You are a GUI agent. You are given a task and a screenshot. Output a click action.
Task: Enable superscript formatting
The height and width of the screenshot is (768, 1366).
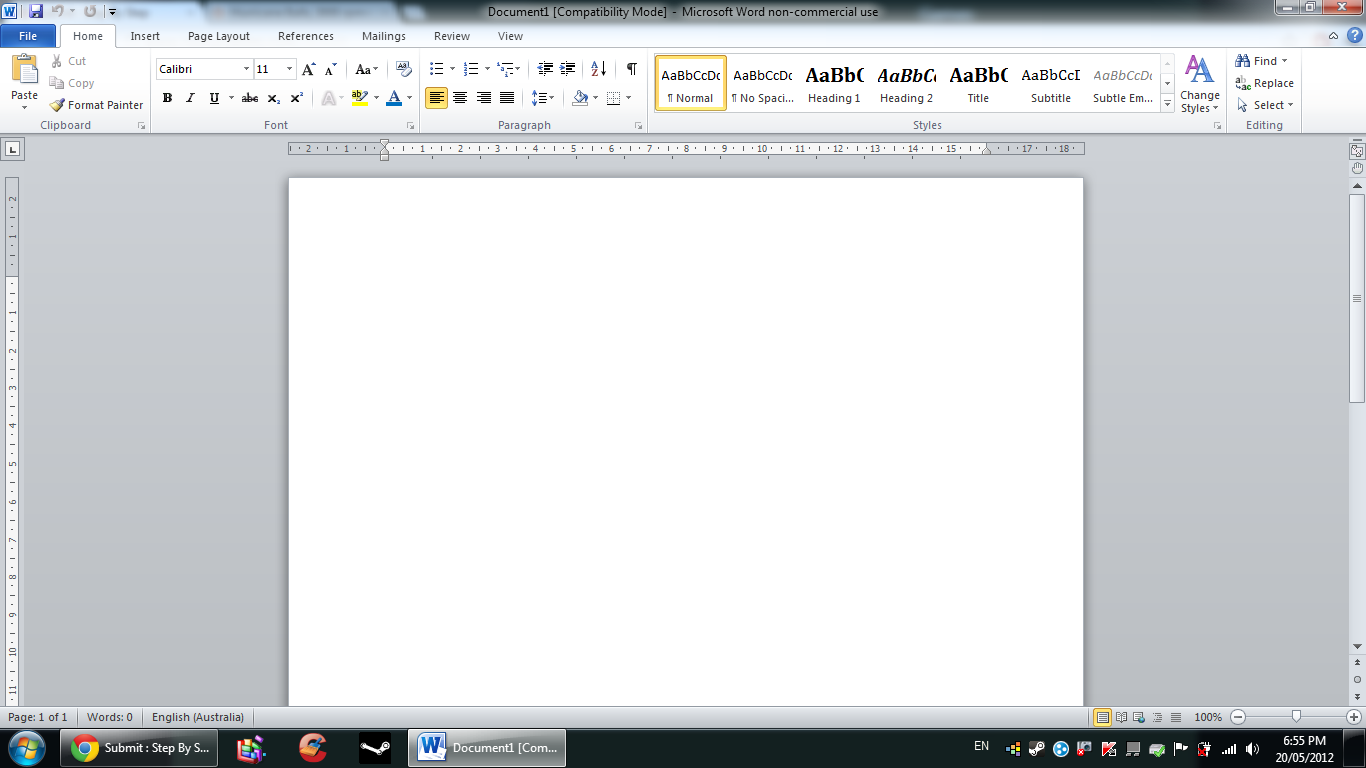click(296, 99)
